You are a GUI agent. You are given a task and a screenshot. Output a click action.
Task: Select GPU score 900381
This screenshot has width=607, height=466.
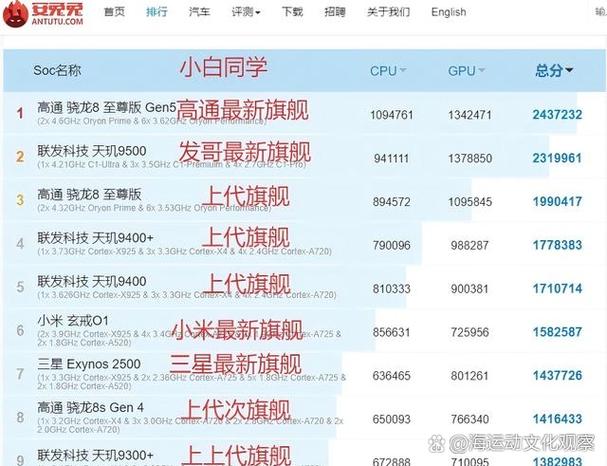pos(470,289)
